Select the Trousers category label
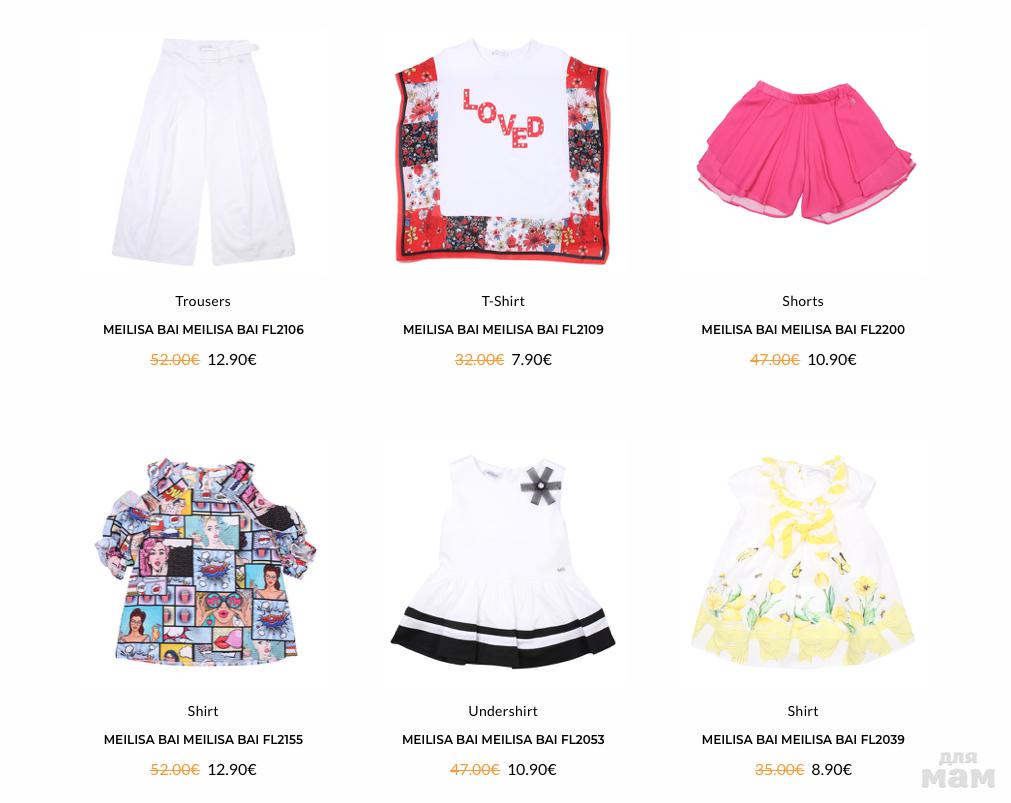 (x=203, y=301)
